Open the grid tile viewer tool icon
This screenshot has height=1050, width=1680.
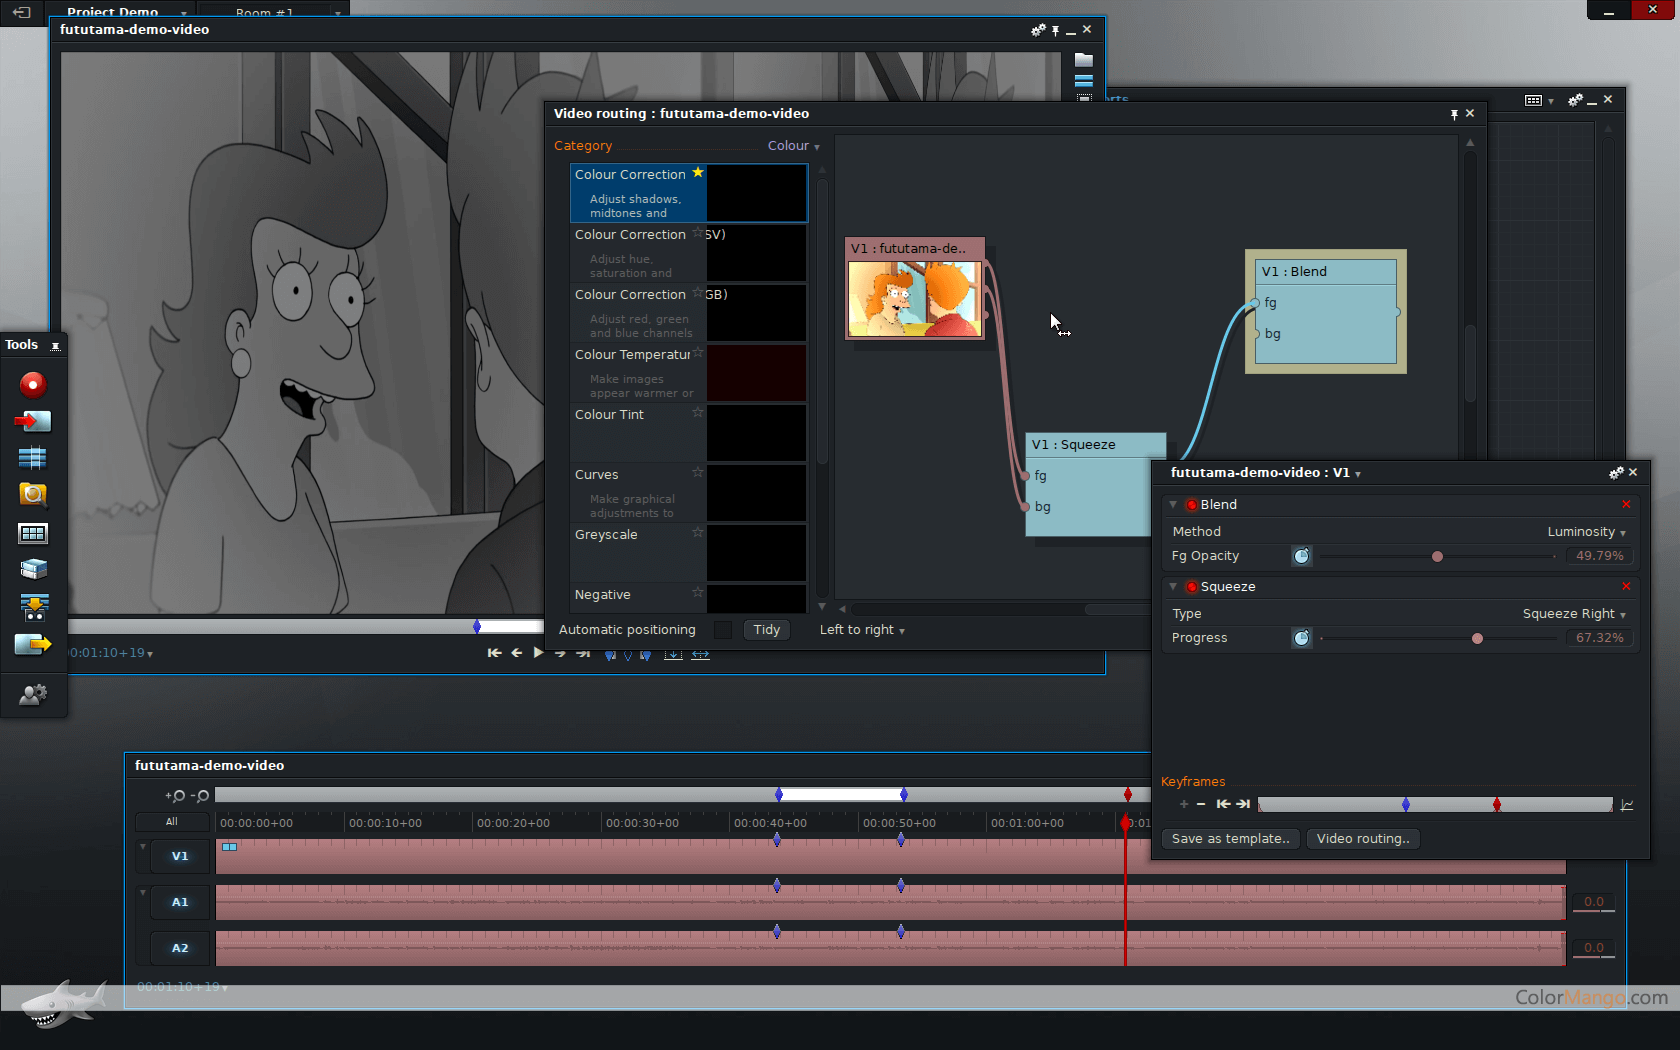pyautogui.click(x=33, y=533)
